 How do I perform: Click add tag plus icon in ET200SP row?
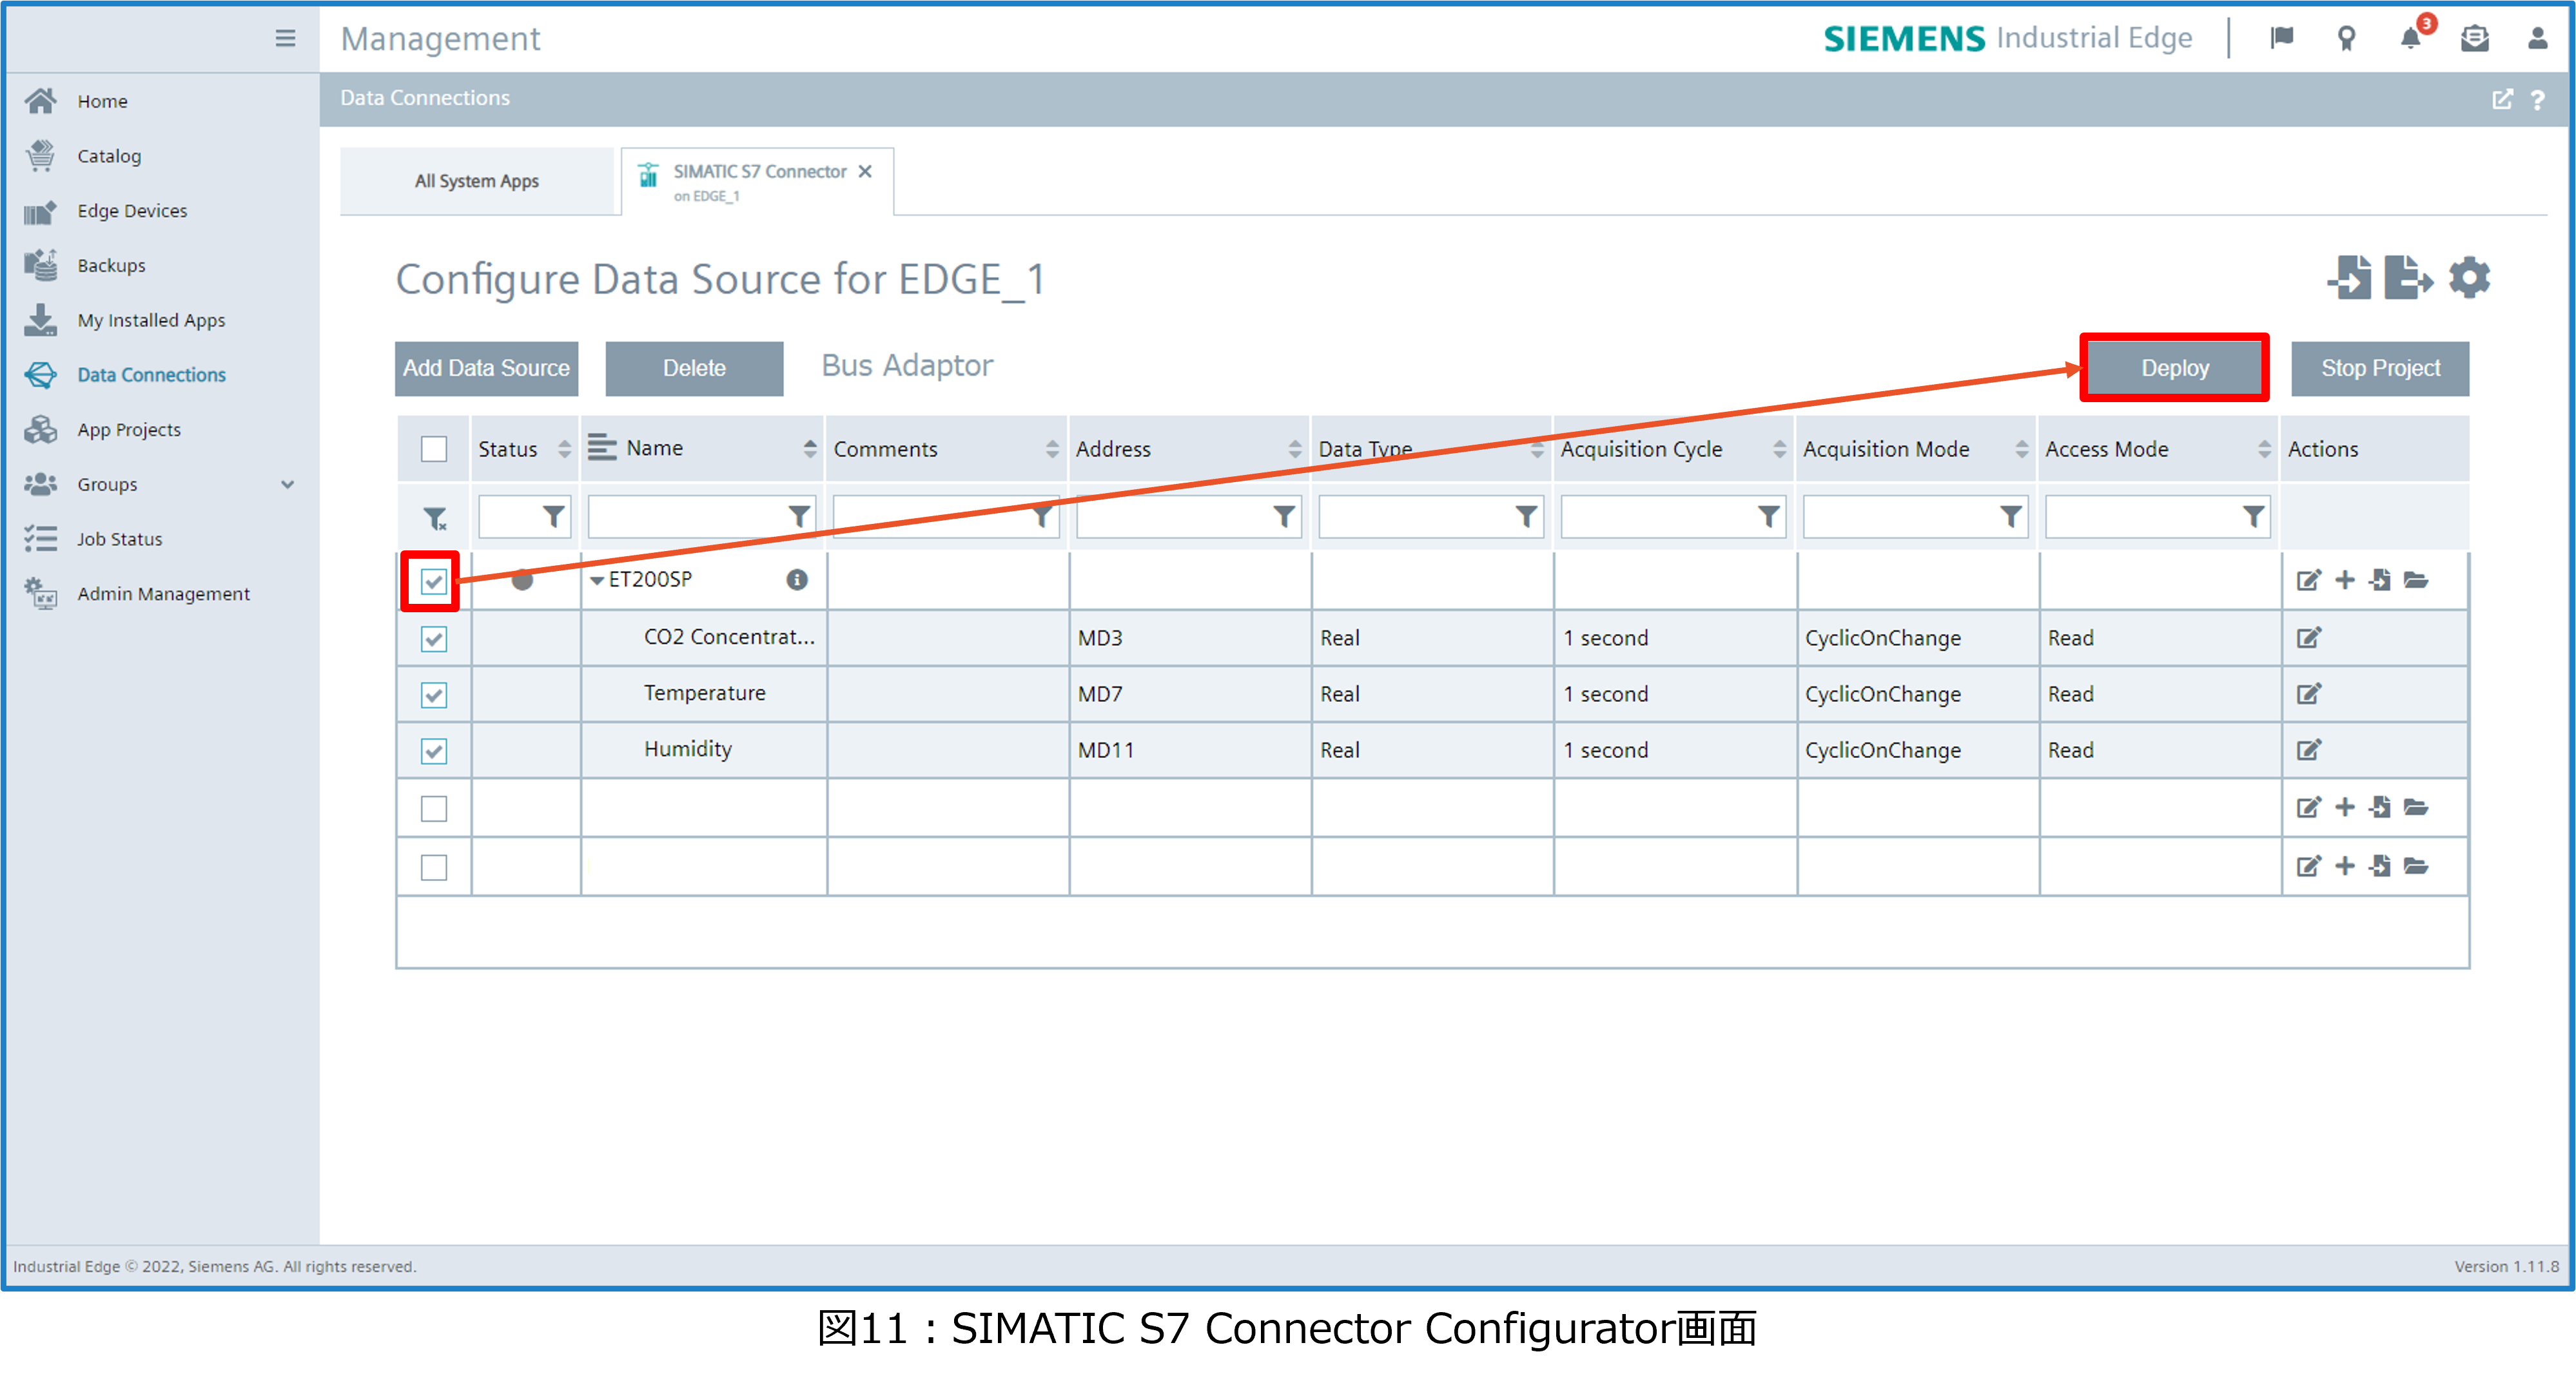coord(2344,580)
